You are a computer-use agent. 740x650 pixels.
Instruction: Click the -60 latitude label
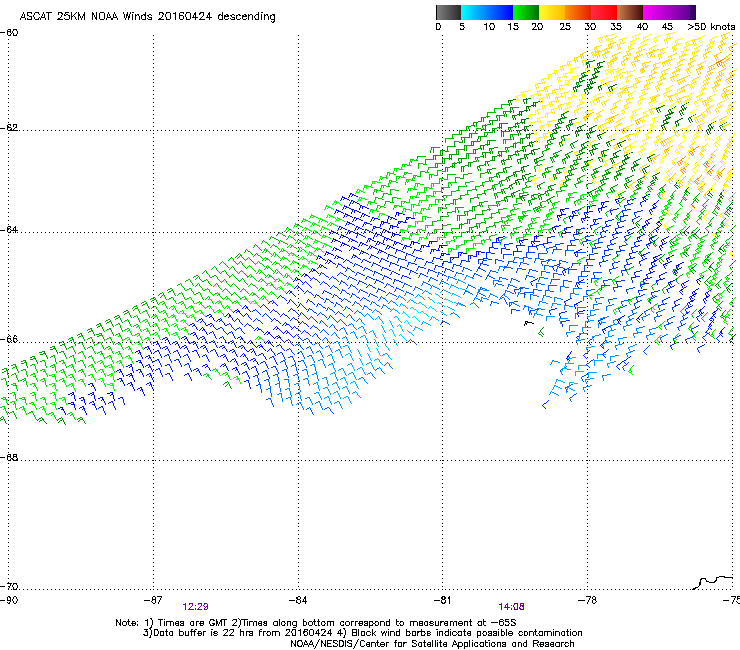9,33
